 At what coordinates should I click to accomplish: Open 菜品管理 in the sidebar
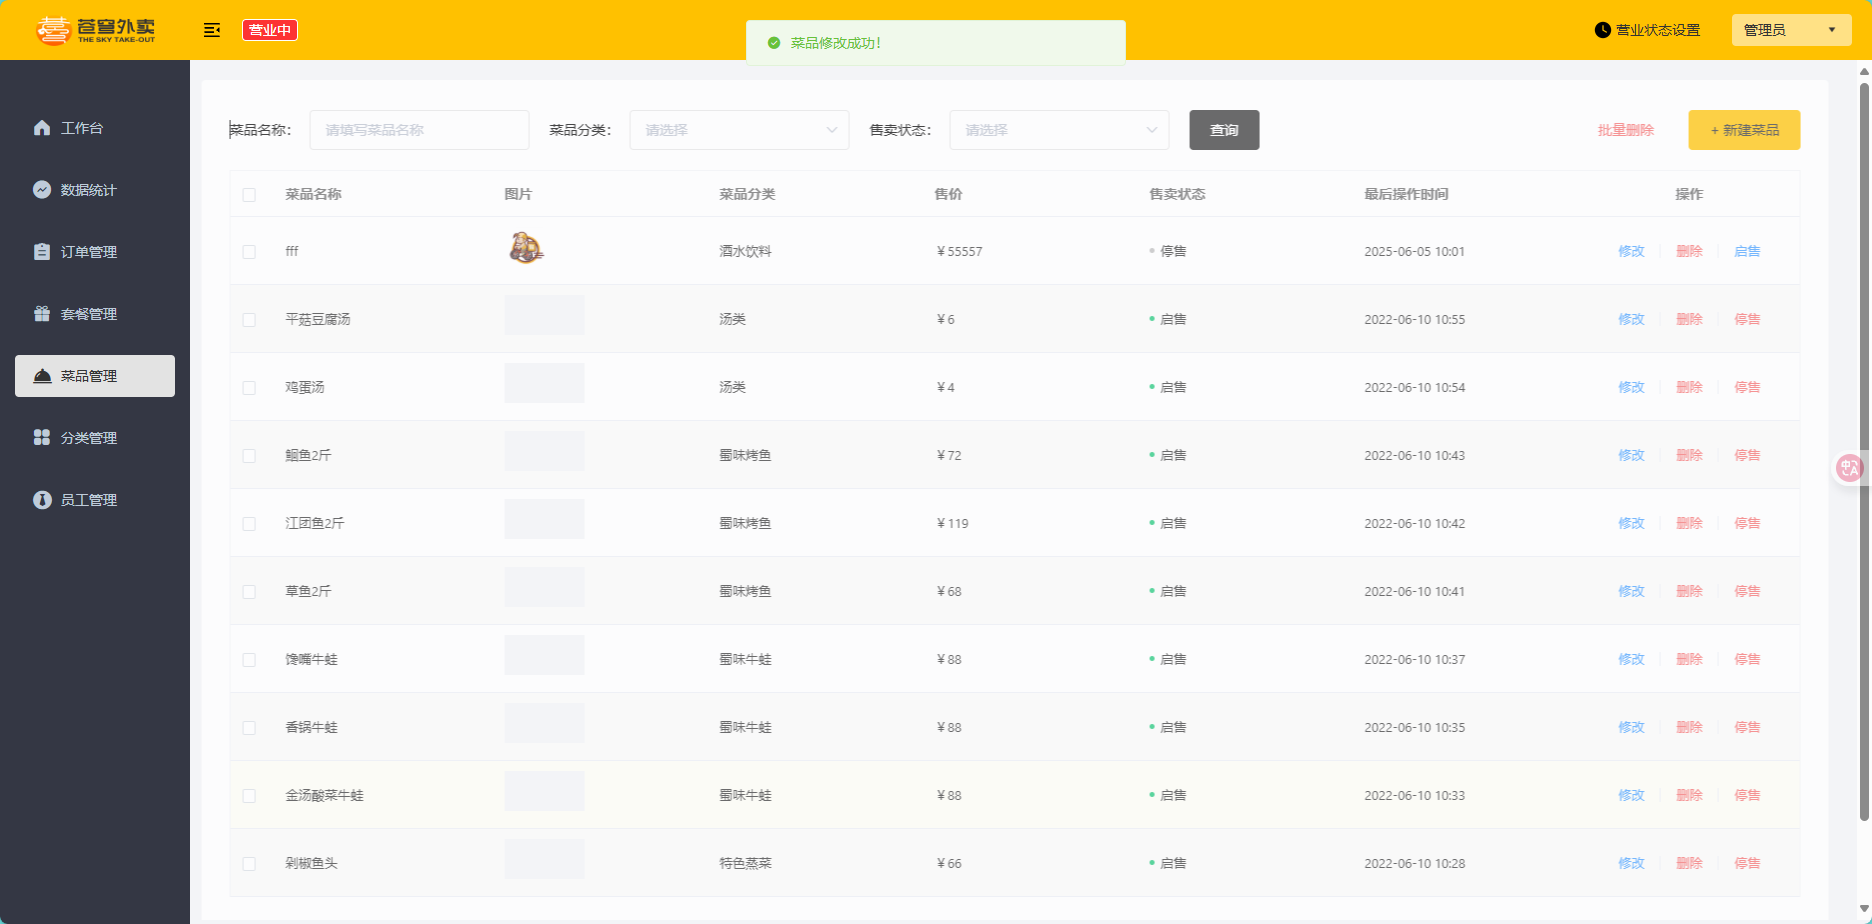coord(95,376)
